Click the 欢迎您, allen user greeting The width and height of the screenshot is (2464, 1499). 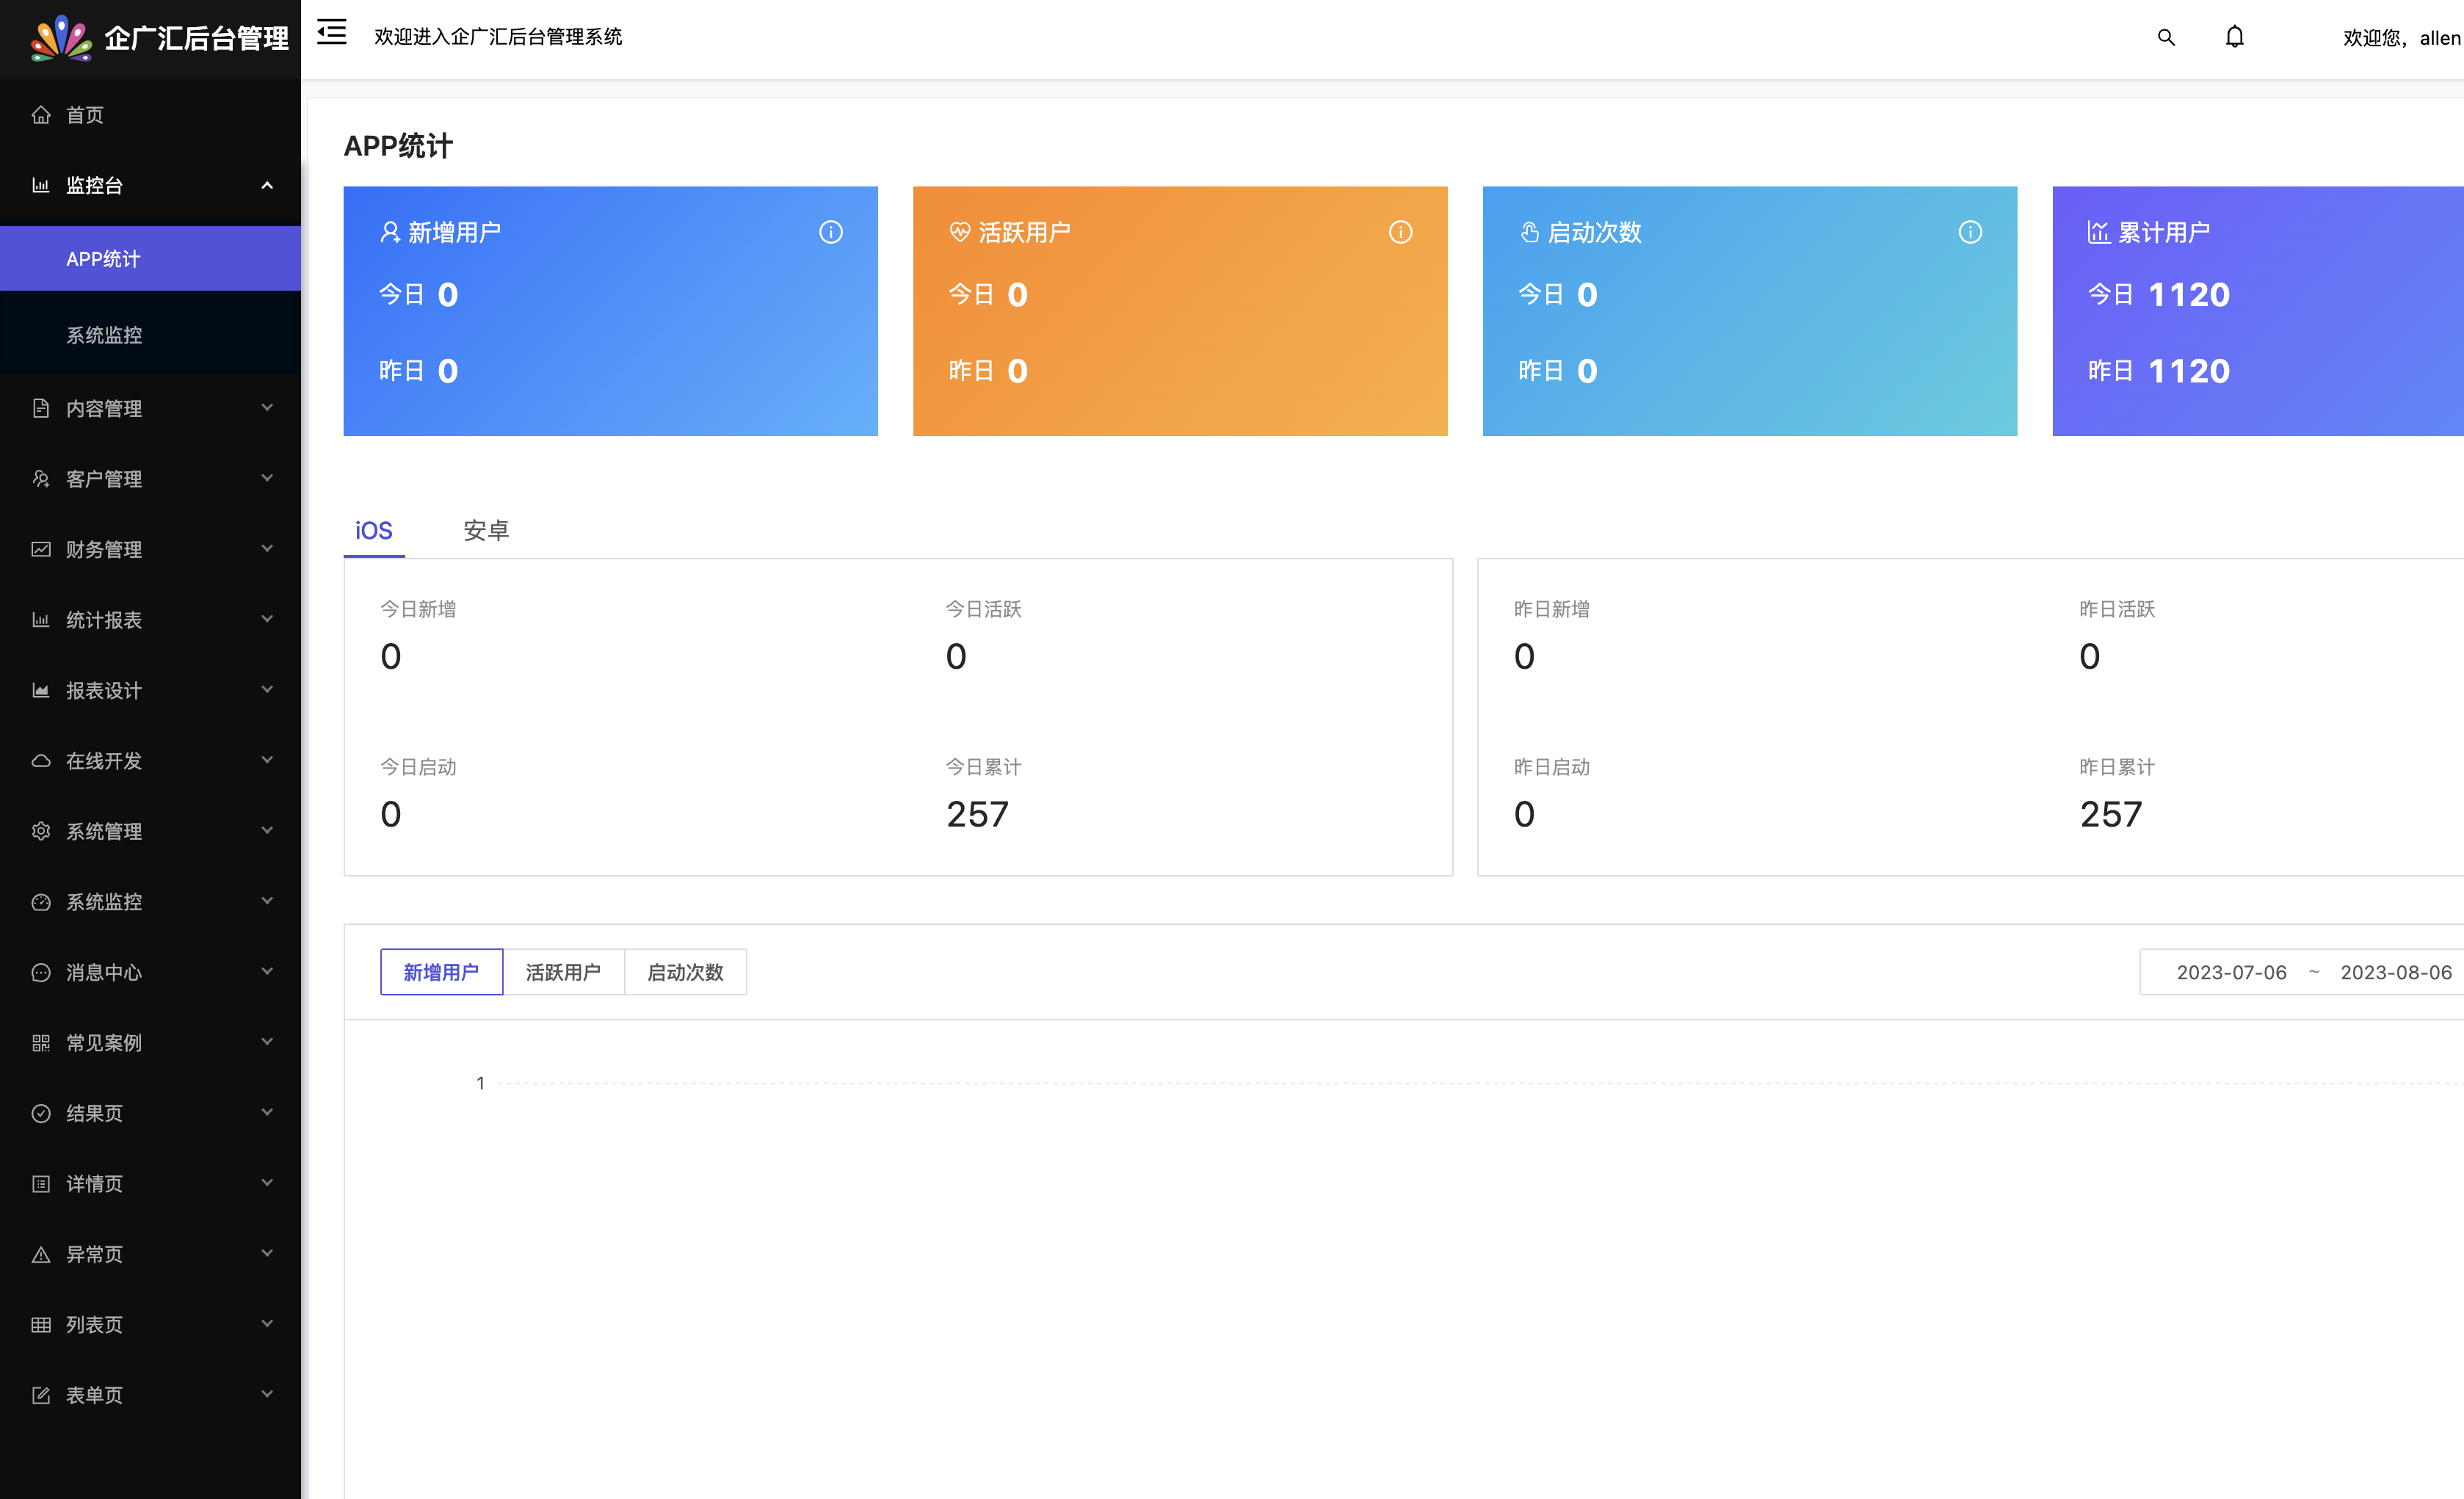pos(2401,38)
